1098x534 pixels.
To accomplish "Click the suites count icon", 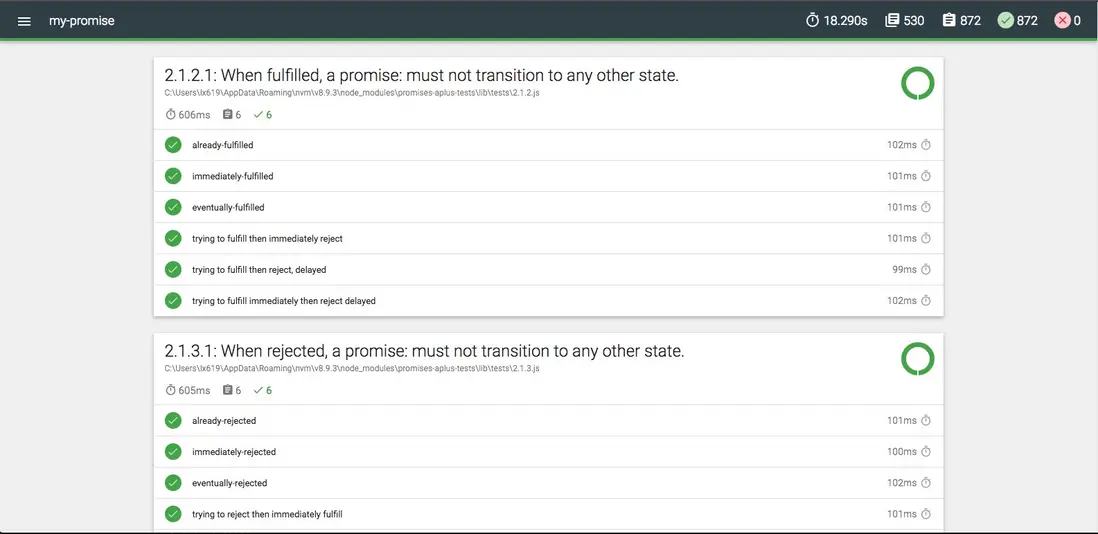I will pyautogui.click(x=892, y=21).
